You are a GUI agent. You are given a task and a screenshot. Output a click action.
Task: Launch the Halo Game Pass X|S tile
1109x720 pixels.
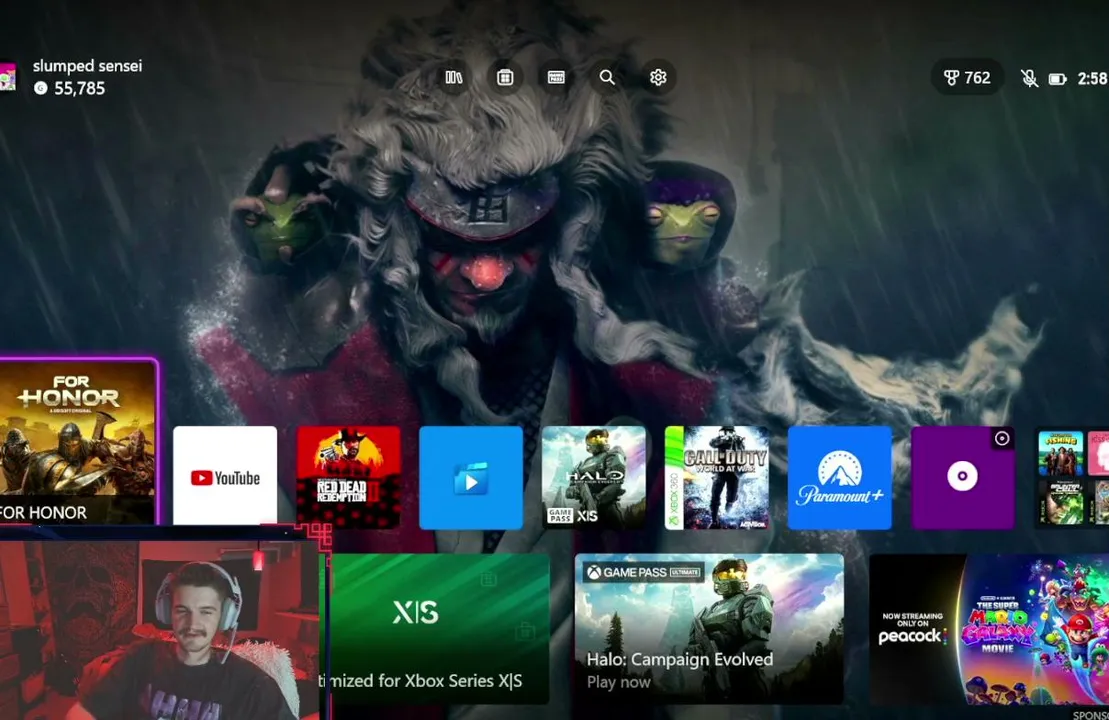pyautogui.click(x=594, y=477)
